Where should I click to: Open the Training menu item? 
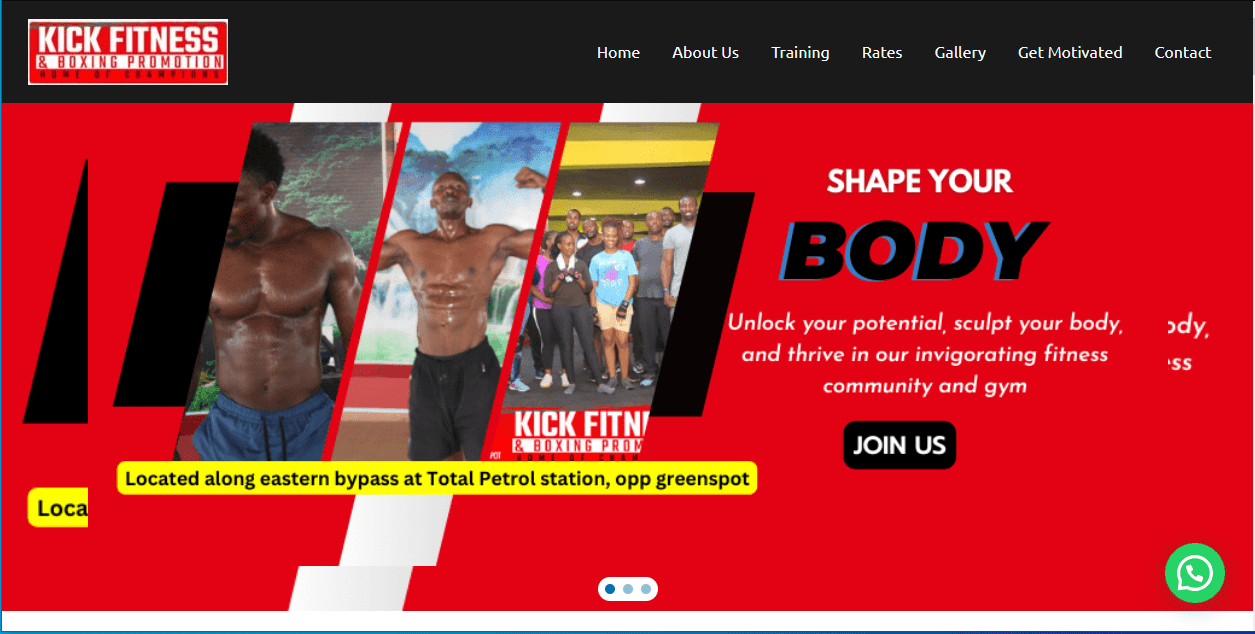click(x=800, y=52)
